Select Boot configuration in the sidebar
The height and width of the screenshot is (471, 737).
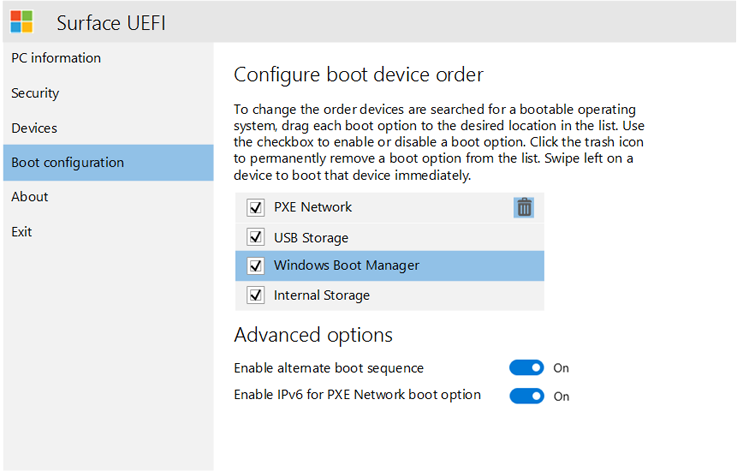coord(68,162)
